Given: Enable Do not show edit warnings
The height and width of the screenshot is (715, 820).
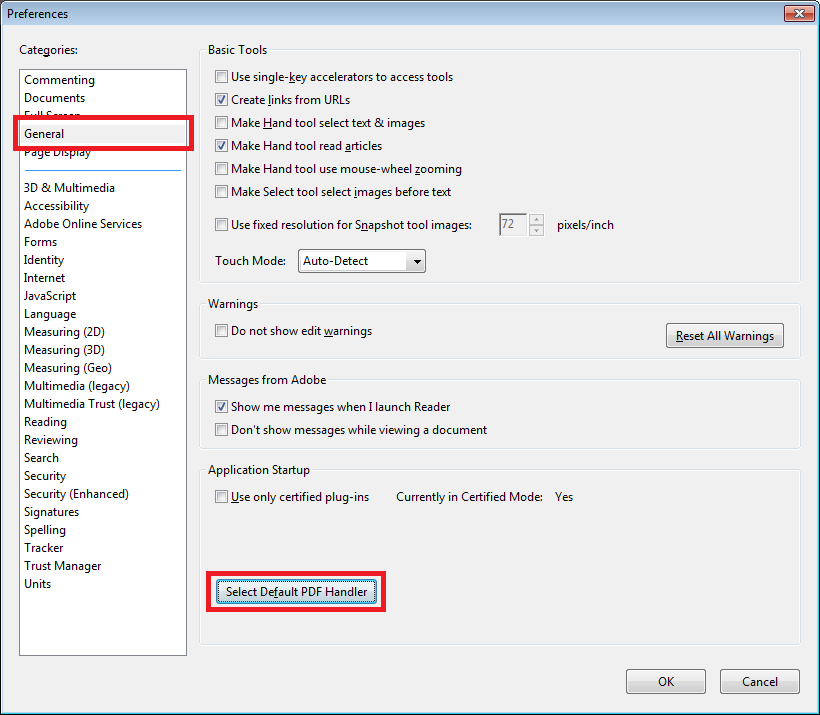Looking at the screenshot, I should tap(221, 330).
